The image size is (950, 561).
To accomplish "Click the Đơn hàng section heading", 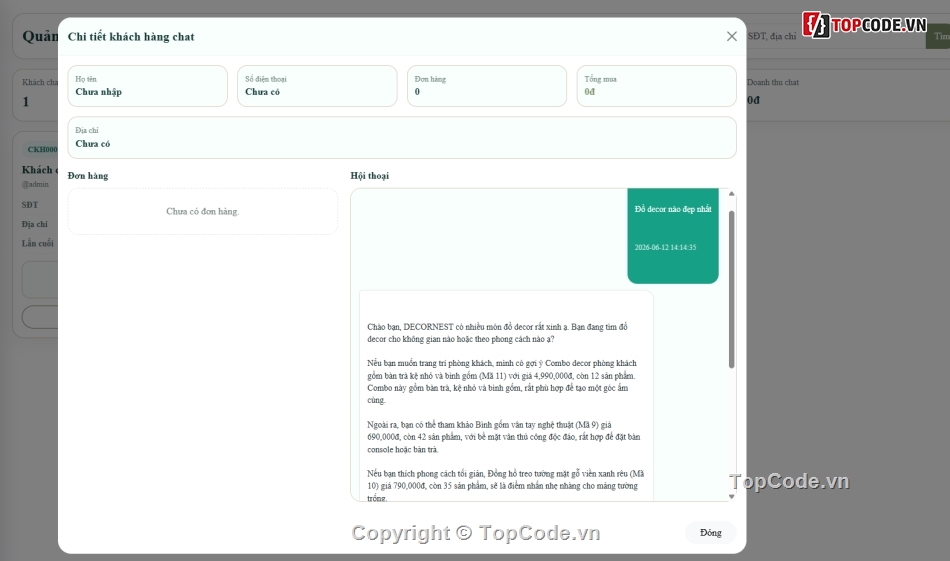I will [88, 176].
